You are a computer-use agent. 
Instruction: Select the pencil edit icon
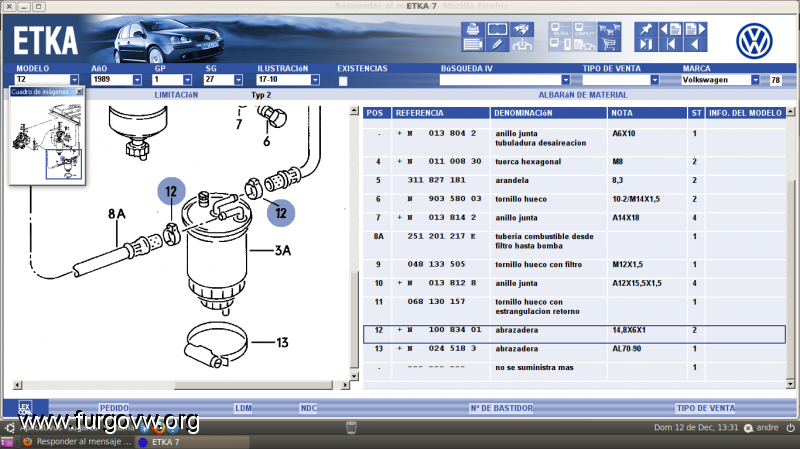(x=497, y=44)
